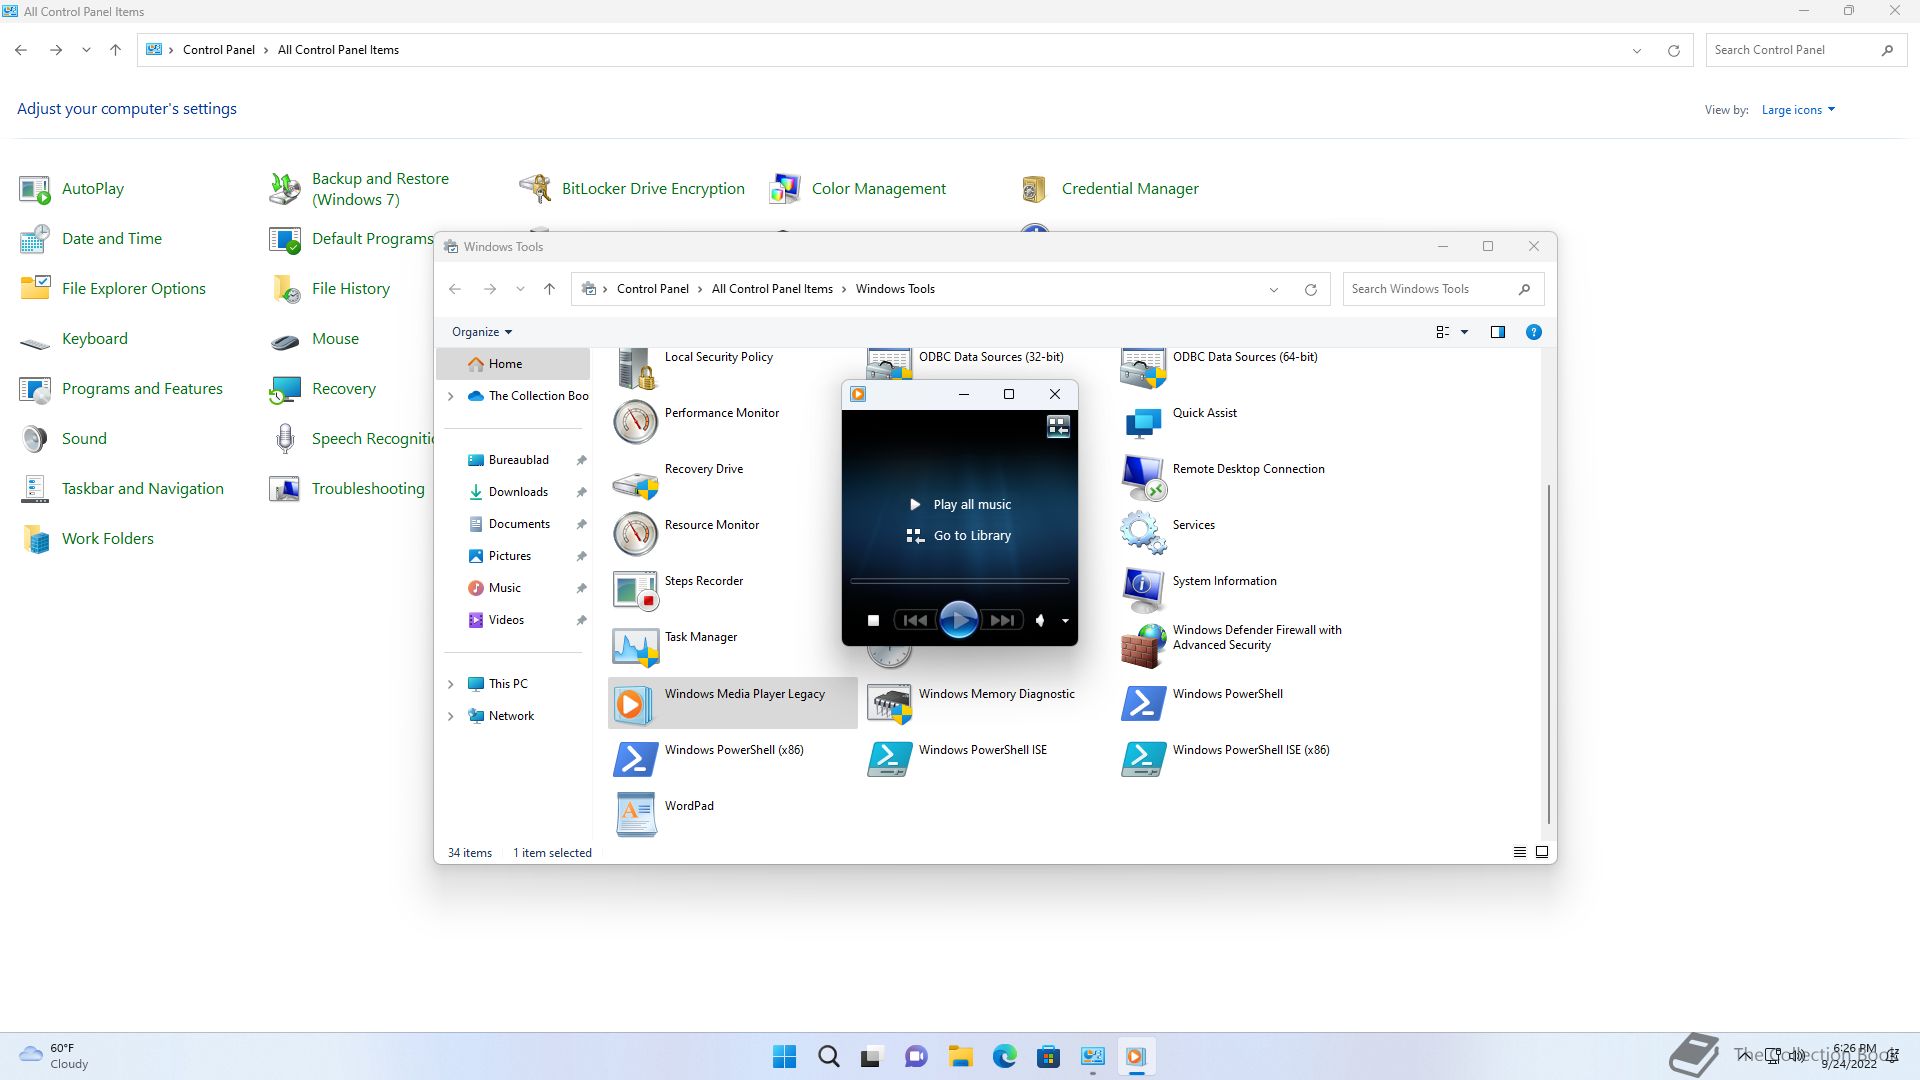Open Windows PowerShell (x86)
This screenshot has height=1080, width=1920.
[x=709, y=759]
